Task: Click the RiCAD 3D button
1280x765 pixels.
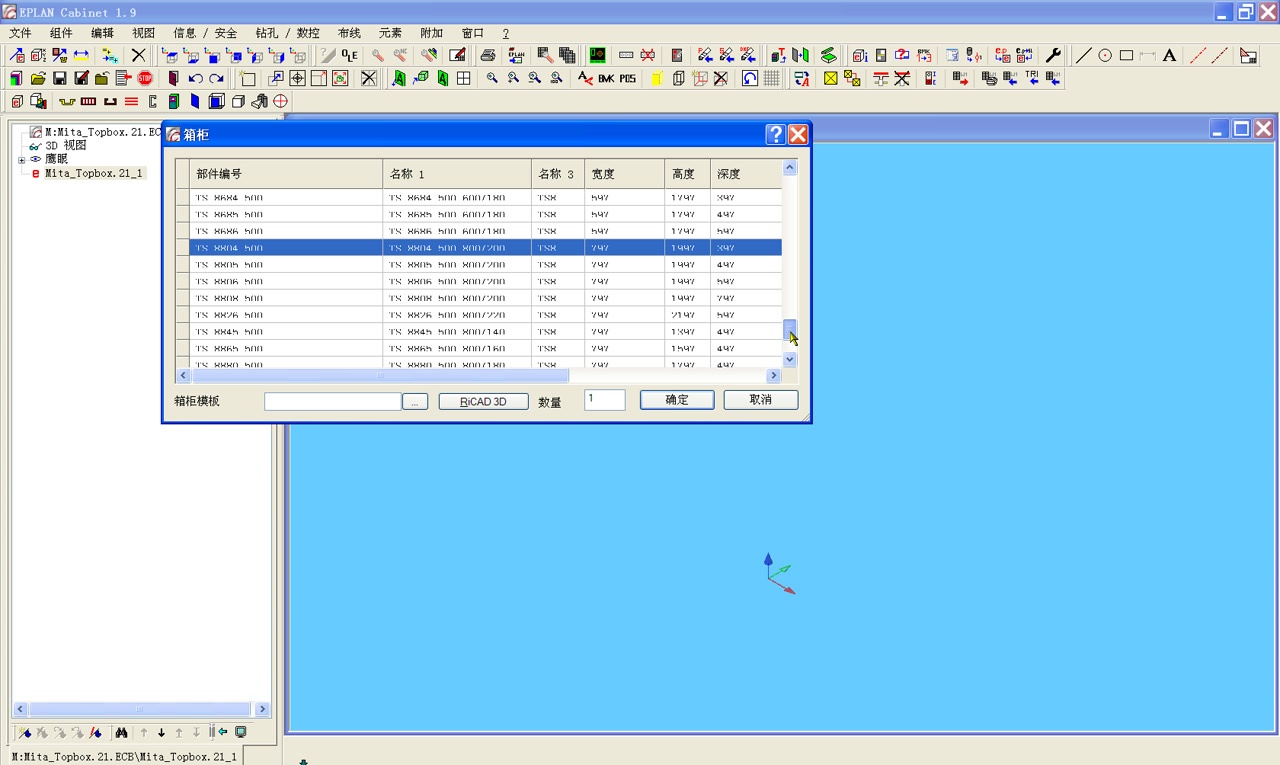Action: pyautogui.click(x=483, y=401)
